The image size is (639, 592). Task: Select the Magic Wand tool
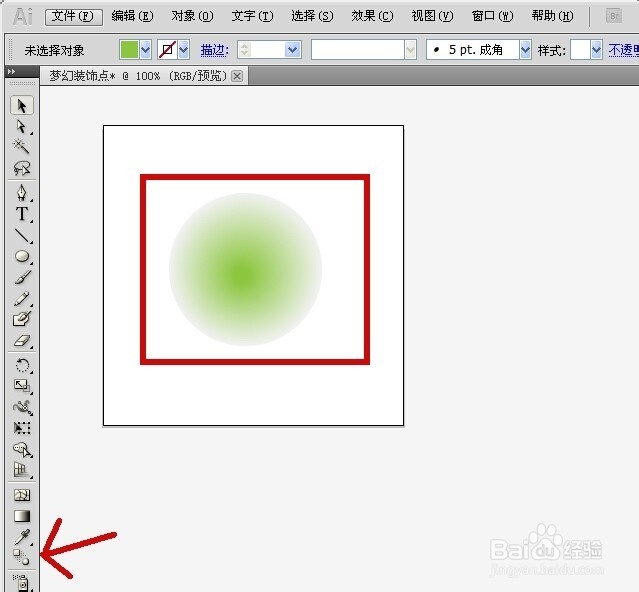coord(22,146)
